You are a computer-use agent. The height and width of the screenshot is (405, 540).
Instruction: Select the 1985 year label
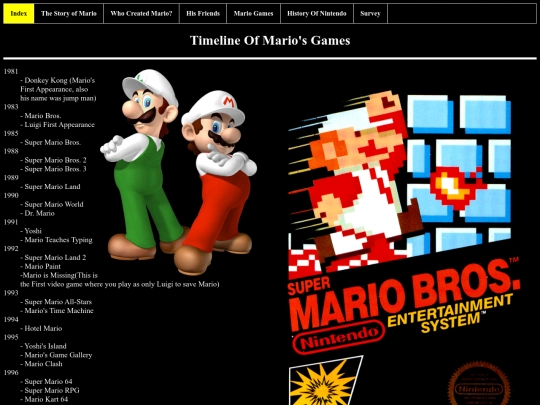(x=11, y=133)
